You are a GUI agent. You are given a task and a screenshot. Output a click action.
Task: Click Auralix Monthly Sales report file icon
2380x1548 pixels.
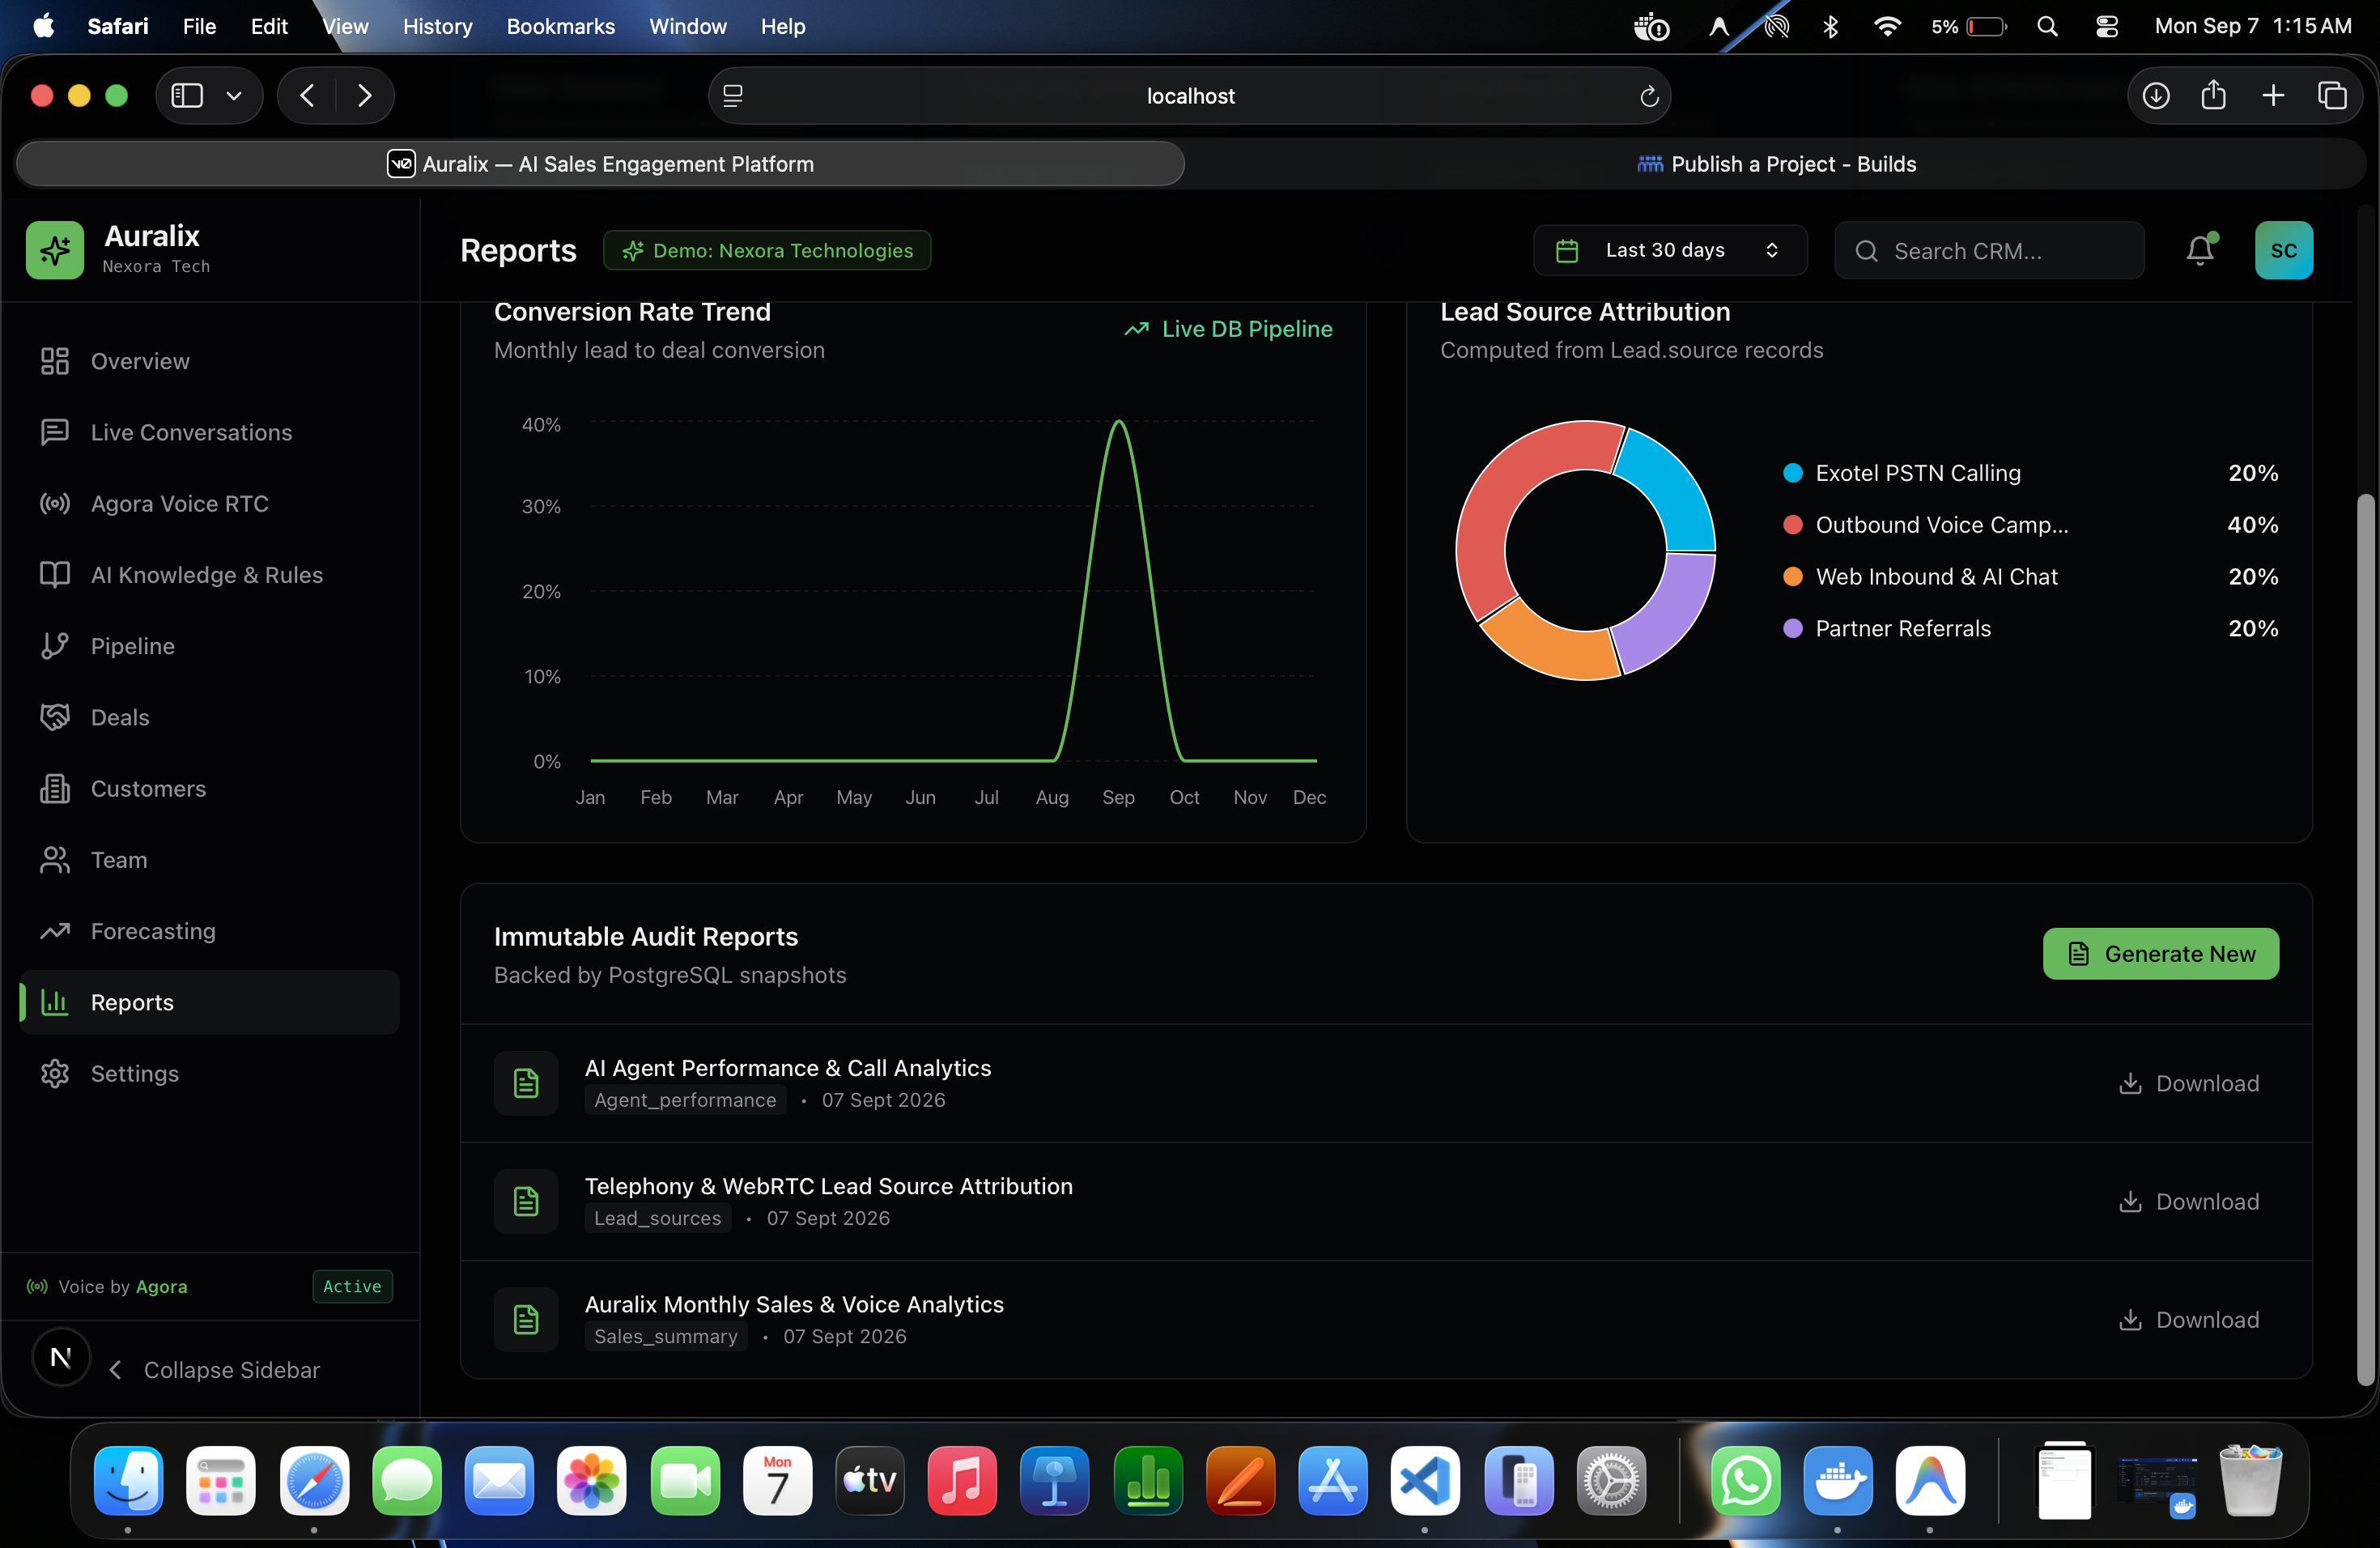[526, 1319]
